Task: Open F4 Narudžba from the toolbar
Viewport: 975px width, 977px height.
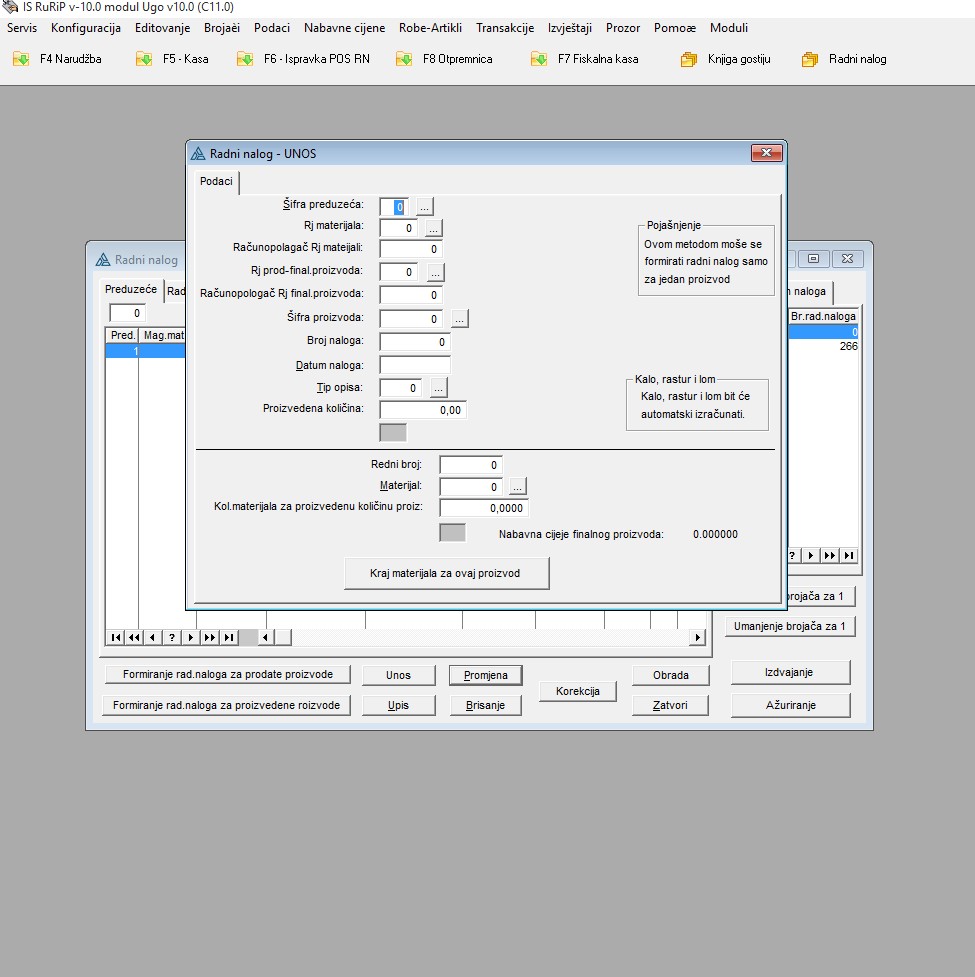Action: [x=57, y=59]
